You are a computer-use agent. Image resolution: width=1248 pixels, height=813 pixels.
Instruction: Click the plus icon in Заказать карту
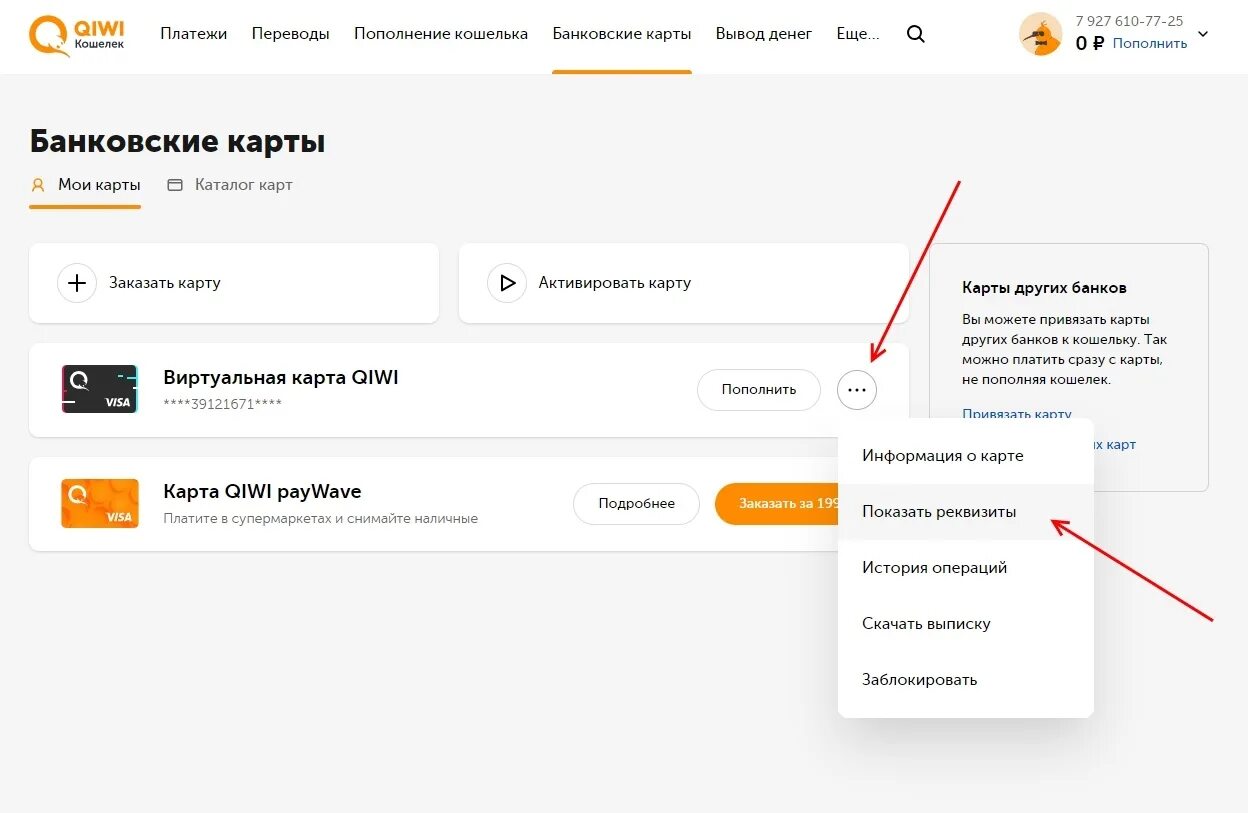(x=77, y=283)
